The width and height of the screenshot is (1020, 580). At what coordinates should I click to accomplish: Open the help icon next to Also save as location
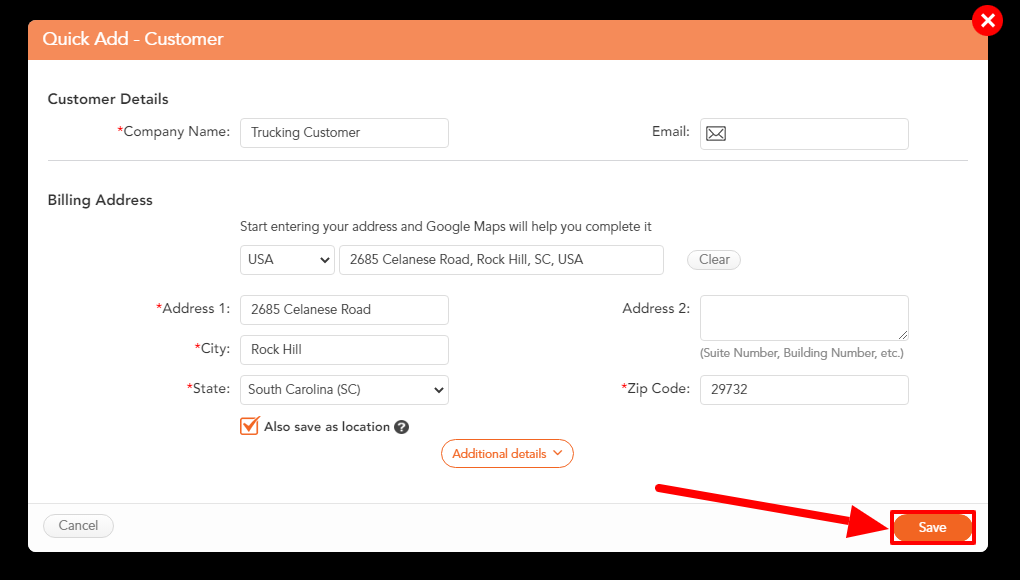point(401,427)
